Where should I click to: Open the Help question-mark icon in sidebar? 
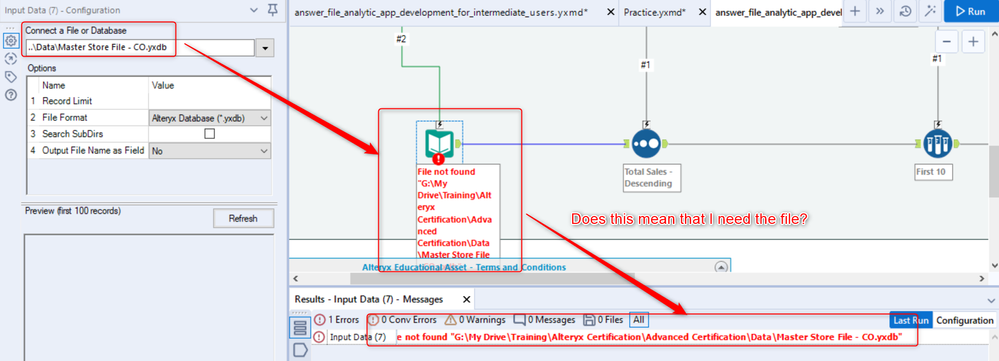(10, 95)
